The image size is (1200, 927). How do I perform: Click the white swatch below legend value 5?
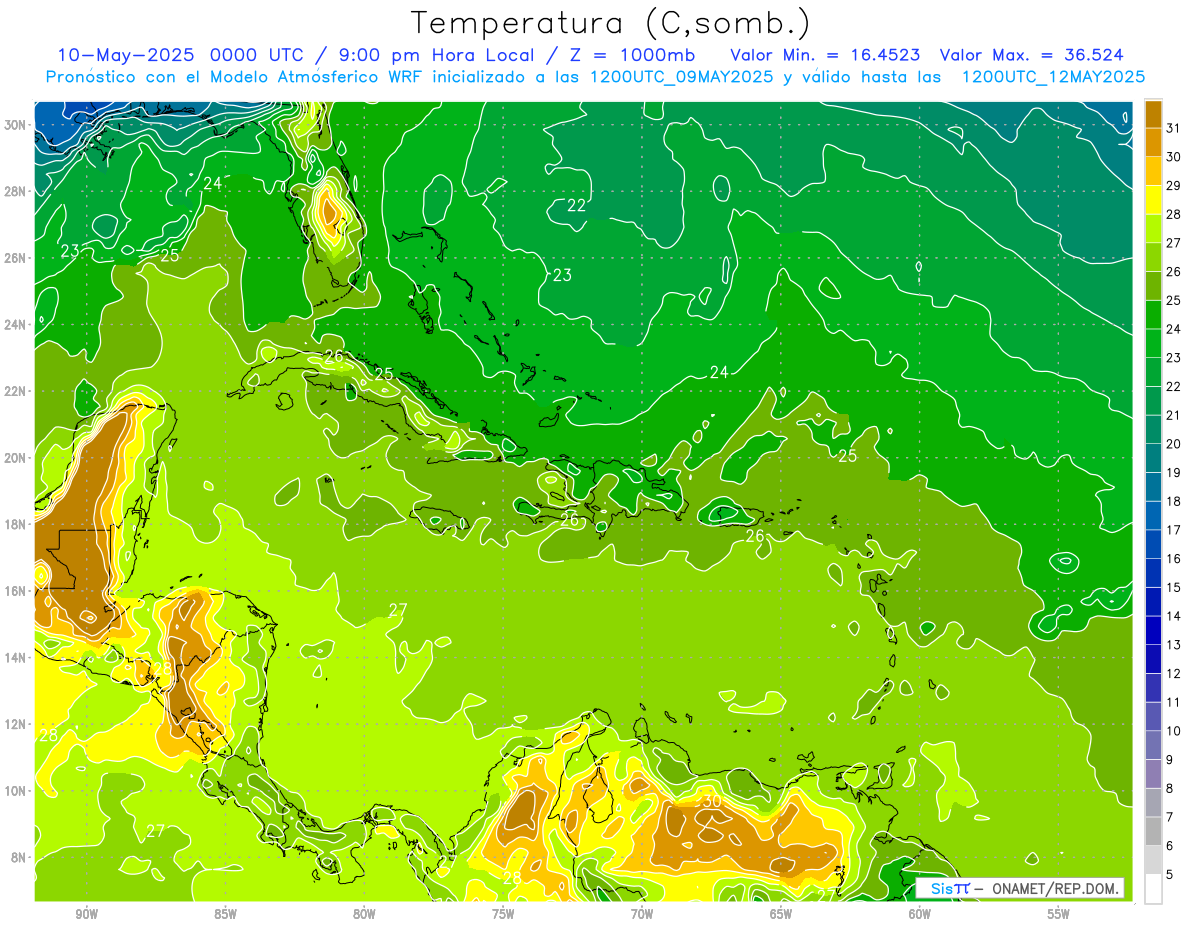[x=1153, y=888]
